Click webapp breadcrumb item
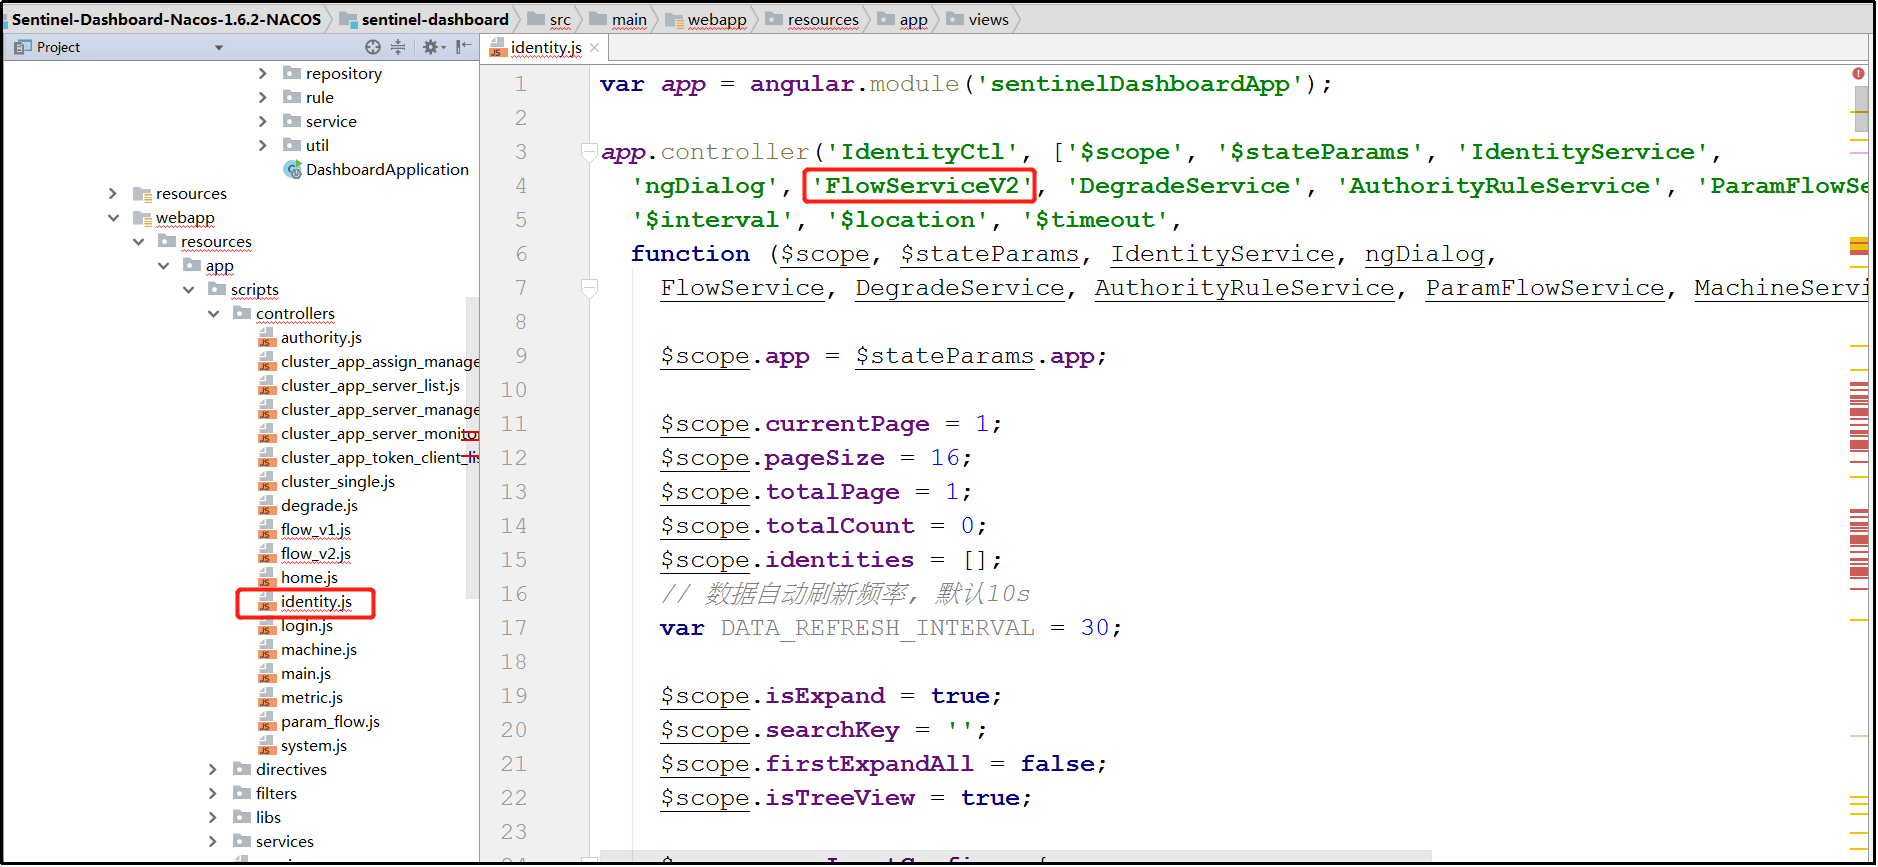1878x867 pixels. point(706,19)
